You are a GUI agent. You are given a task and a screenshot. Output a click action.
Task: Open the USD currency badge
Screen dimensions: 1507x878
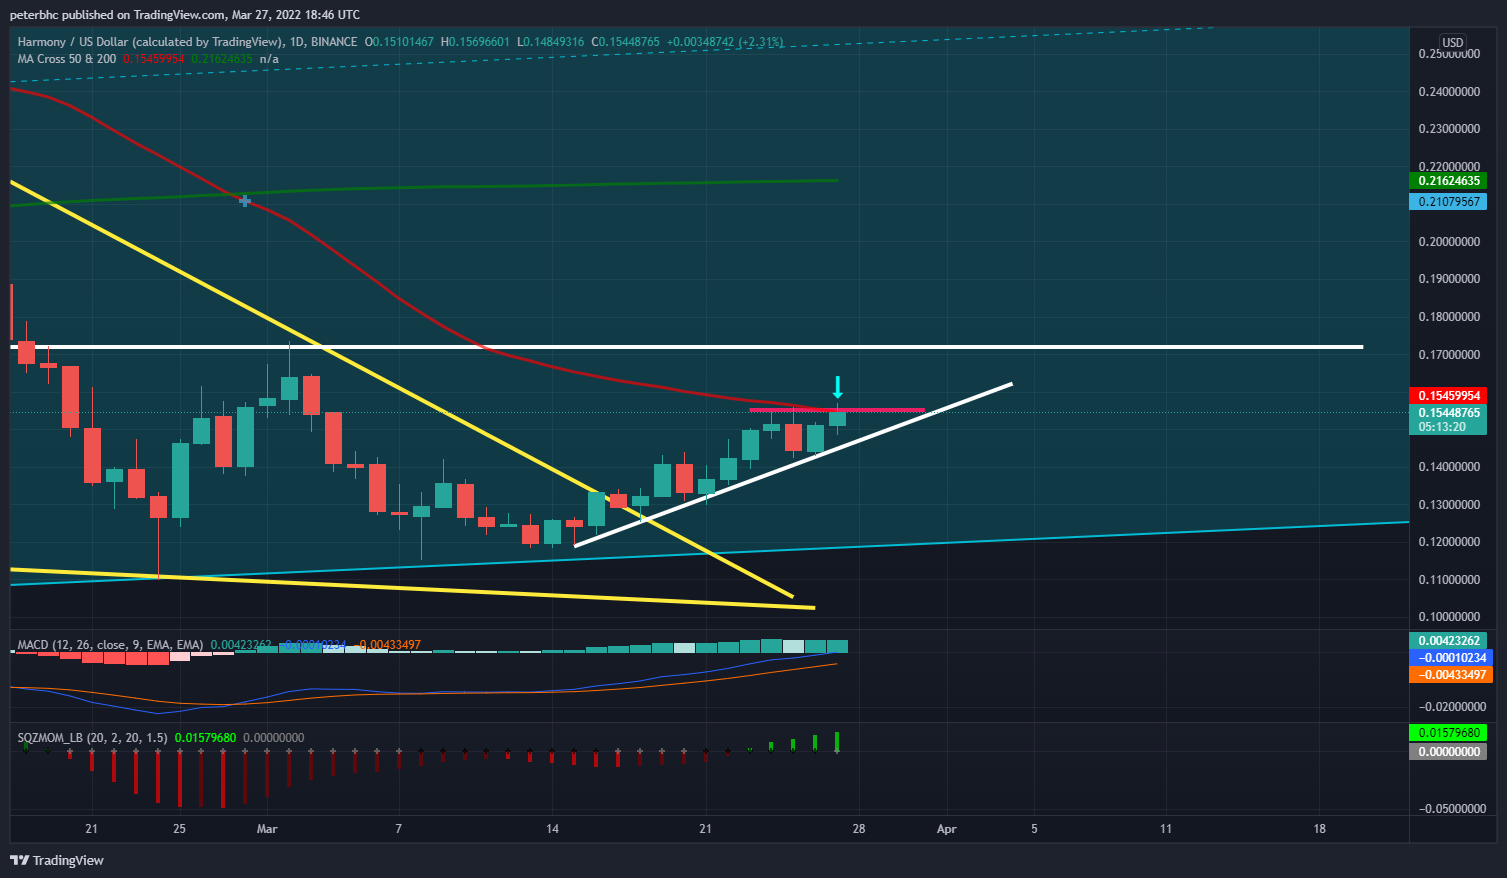coord(1452,42)
